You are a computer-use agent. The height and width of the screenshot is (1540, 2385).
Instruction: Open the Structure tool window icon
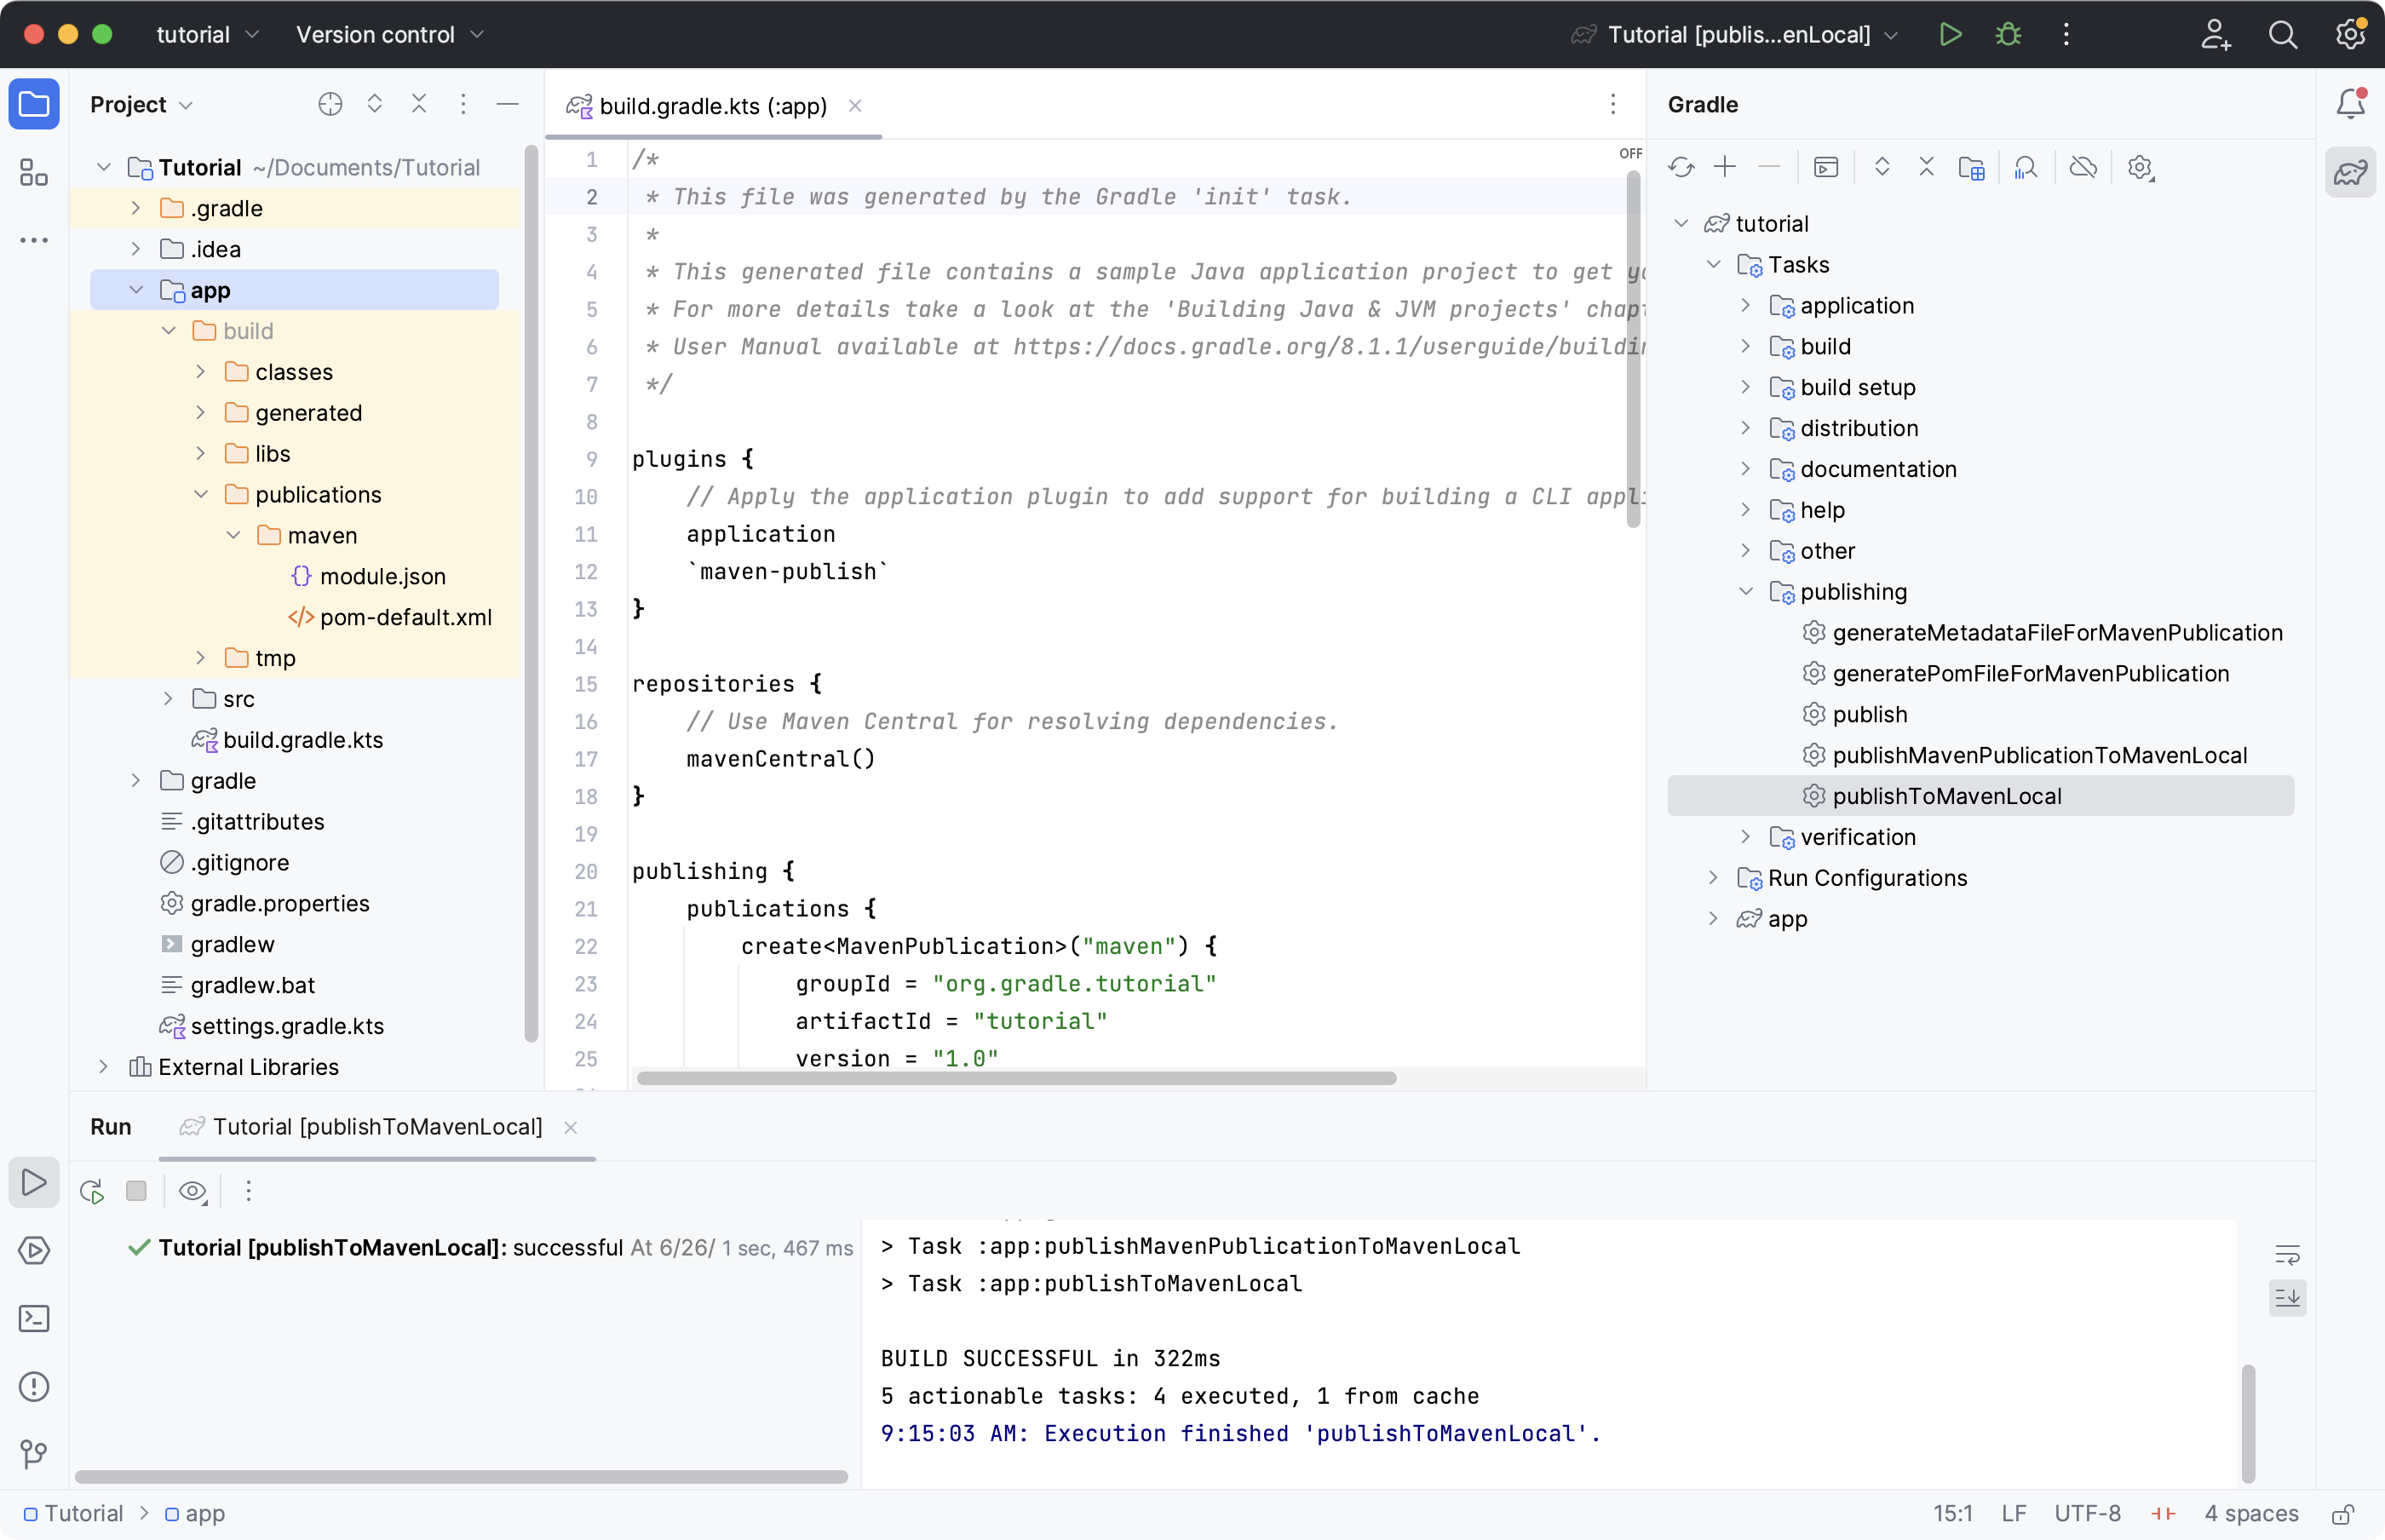(x=34, y=172)
